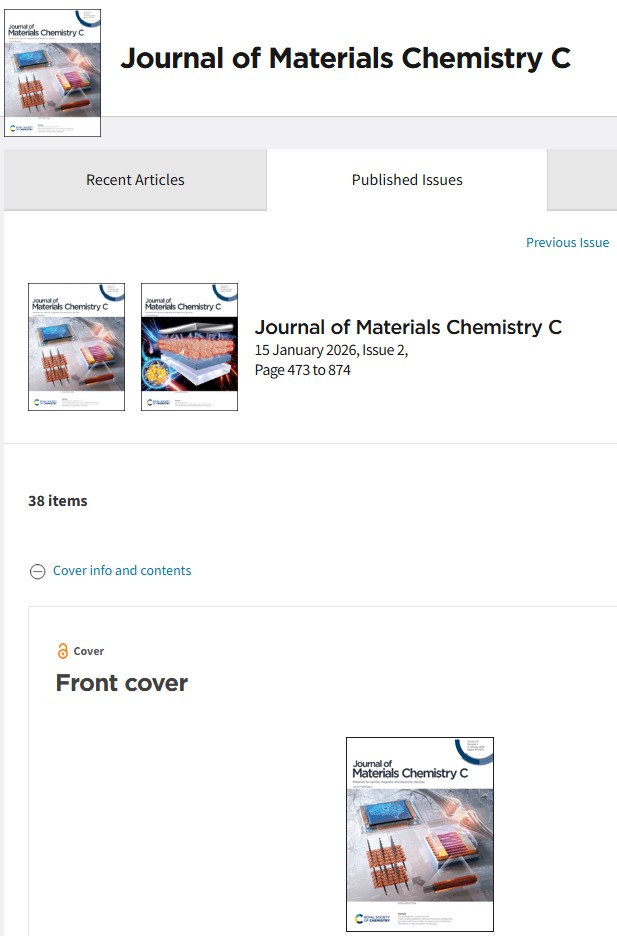
Task: Click the open access lock icon
Action: [63, 651]
